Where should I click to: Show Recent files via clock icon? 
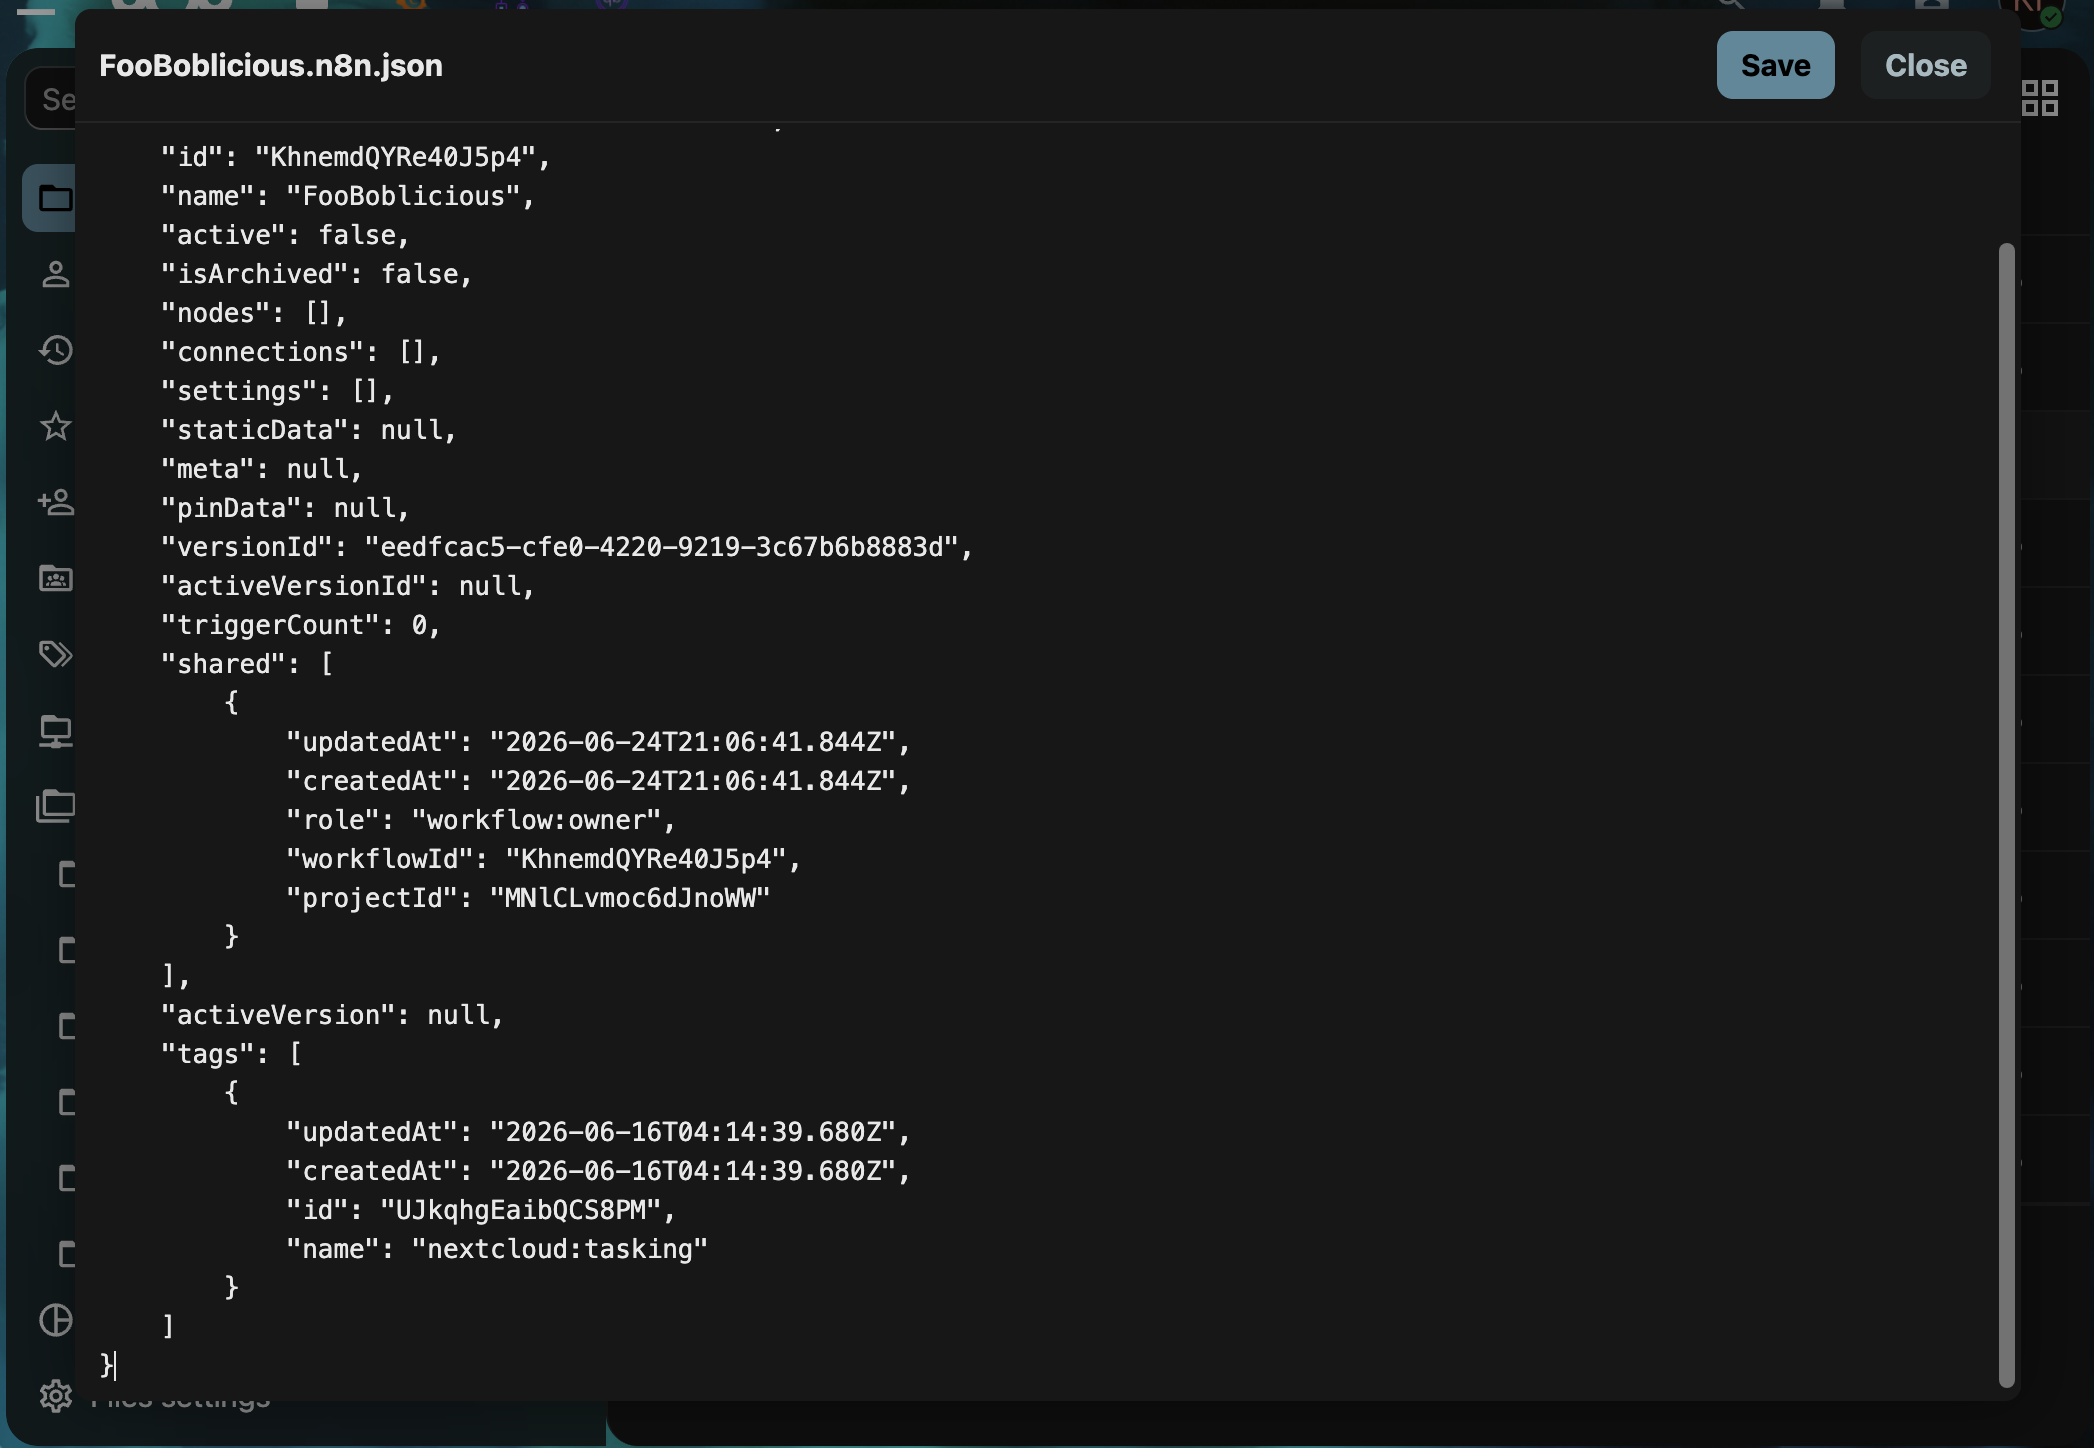point(55,350)
